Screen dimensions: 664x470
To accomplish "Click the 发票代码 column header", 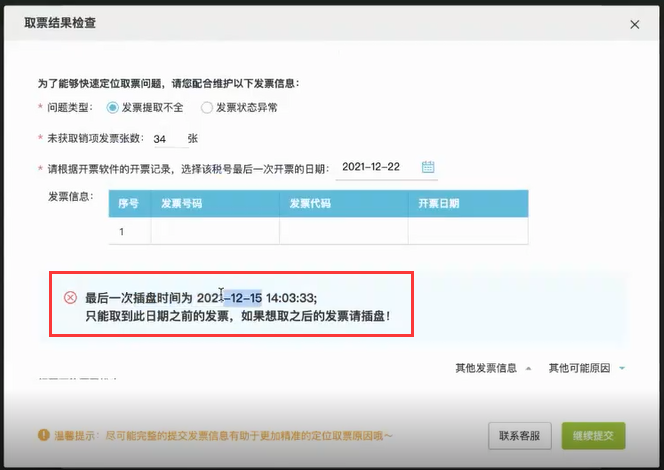I will point(343,204).
